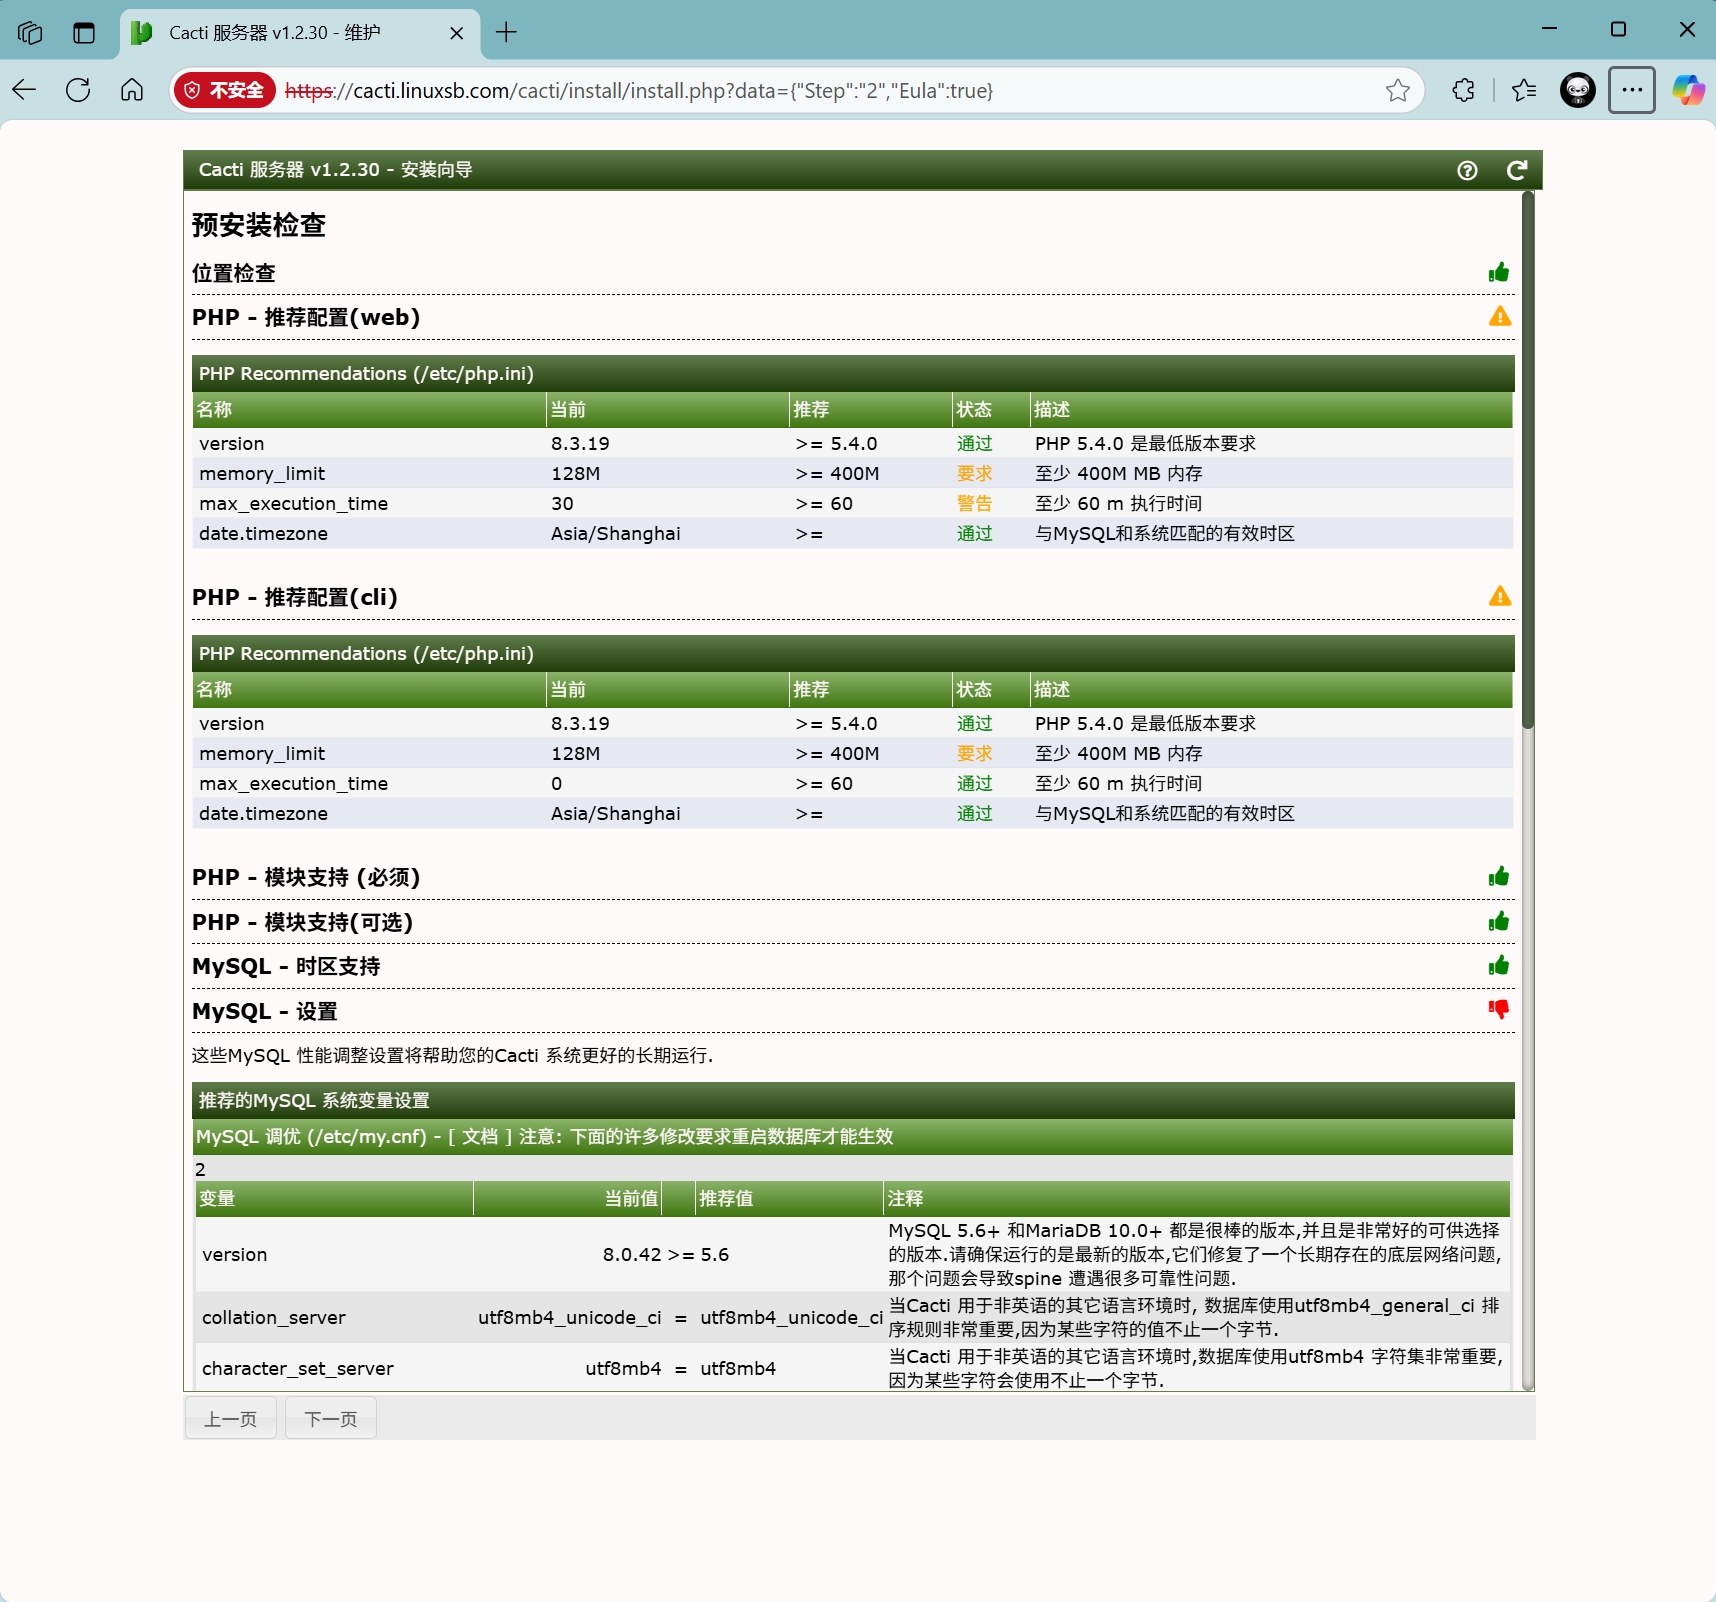Open a new browser tab
Viewport: 1716px width, 1602px height.
[x=507, y=32]
